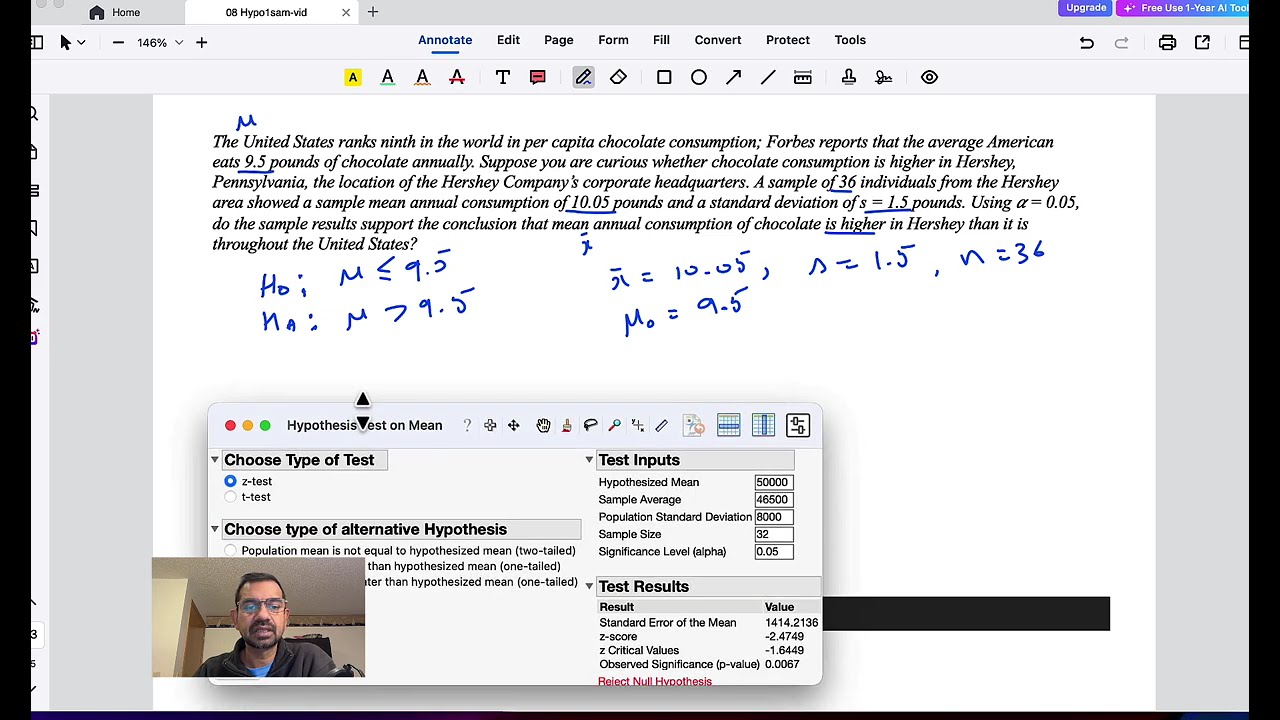Image resolution: width=1280 pixels, height=720 pixels.
Task: Select the eraser tool
Action: (x=618, y=77)
